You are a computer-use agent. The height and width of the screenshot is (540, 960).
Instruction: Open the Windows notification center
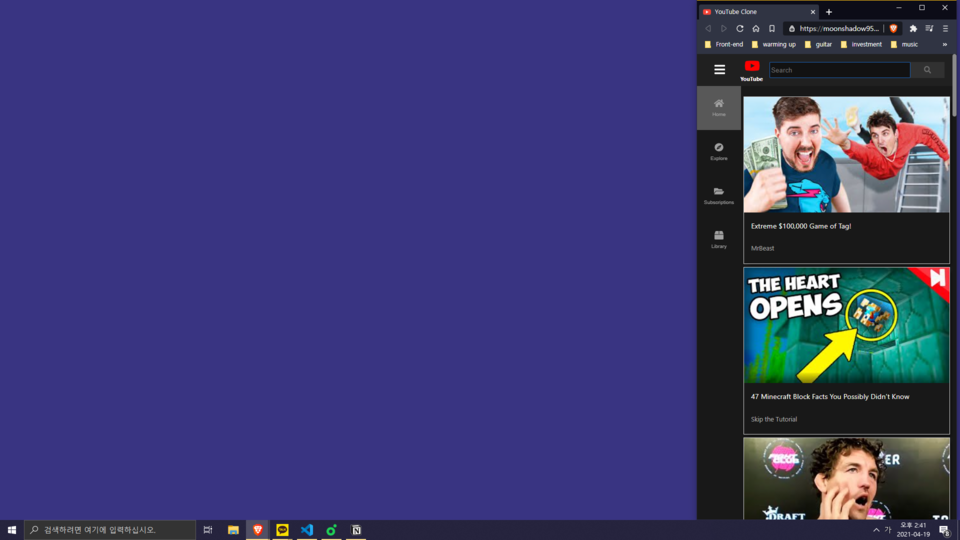(x=945, y=530)
